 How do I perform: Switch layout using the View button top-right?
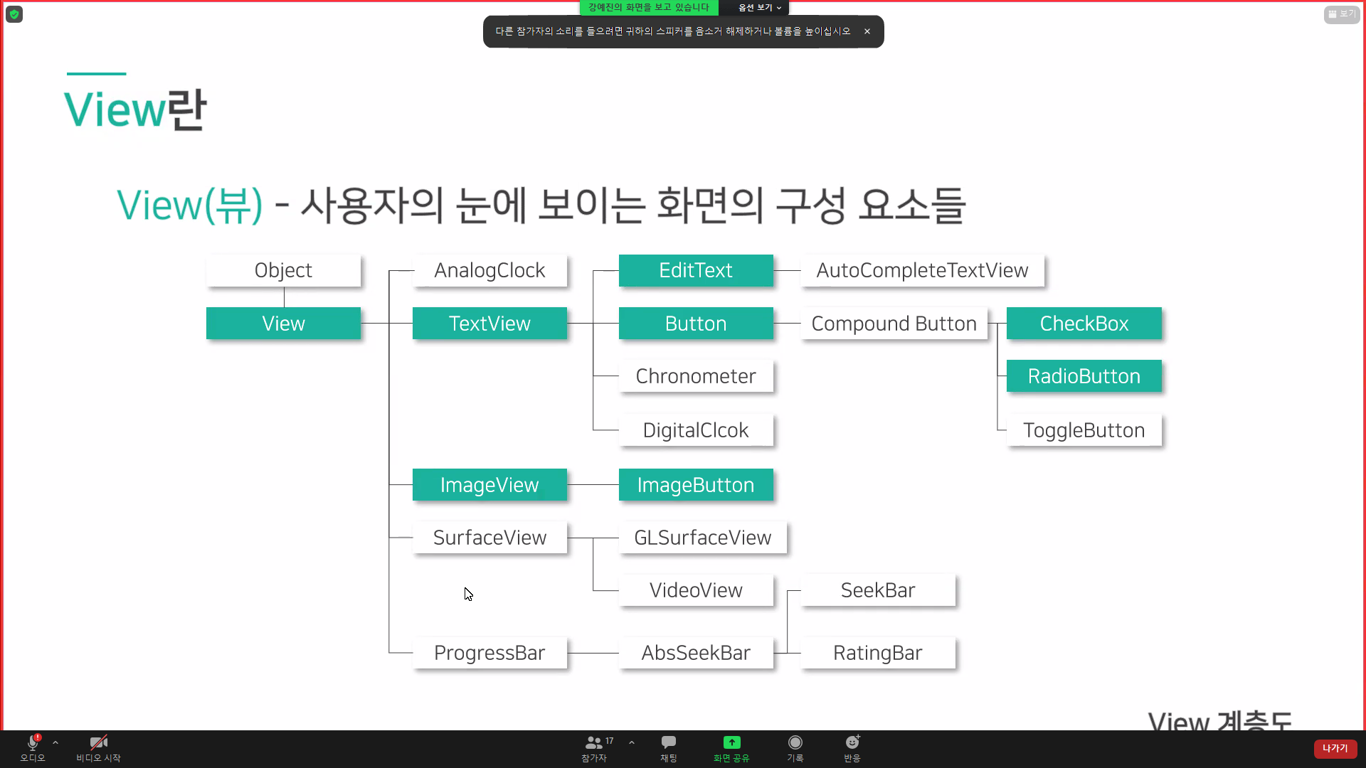pyautogui.click(x=1341, y=14)
